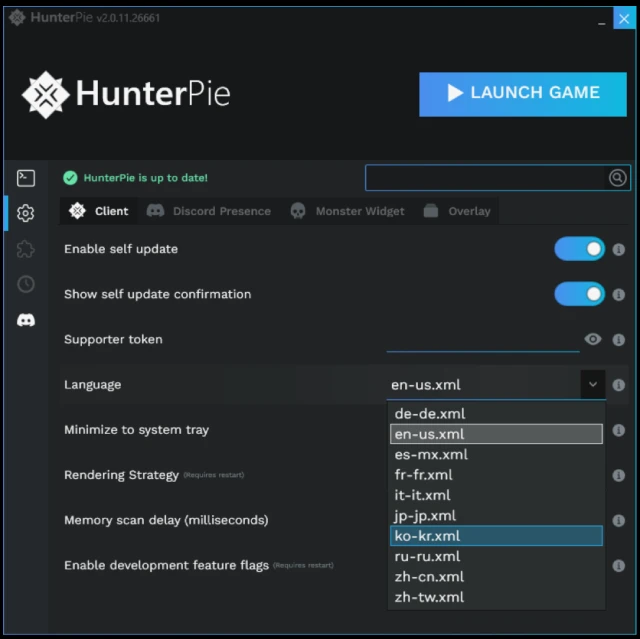The width and height of the screenshot is (640, 639).
Task: Toggle Enable self update switch
Action: pyautogui.click(x=579, y=249)
